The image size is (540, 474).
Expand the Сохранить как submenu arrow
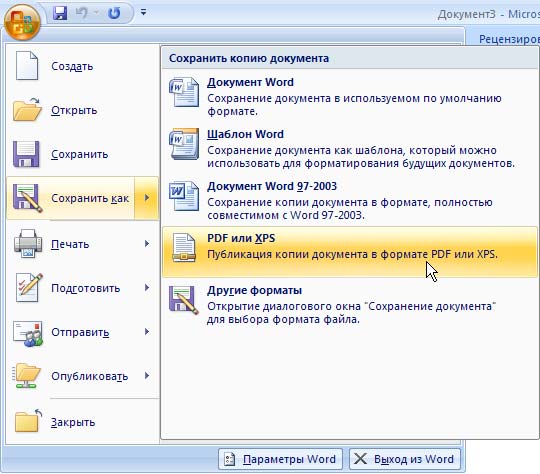(147, 198)
